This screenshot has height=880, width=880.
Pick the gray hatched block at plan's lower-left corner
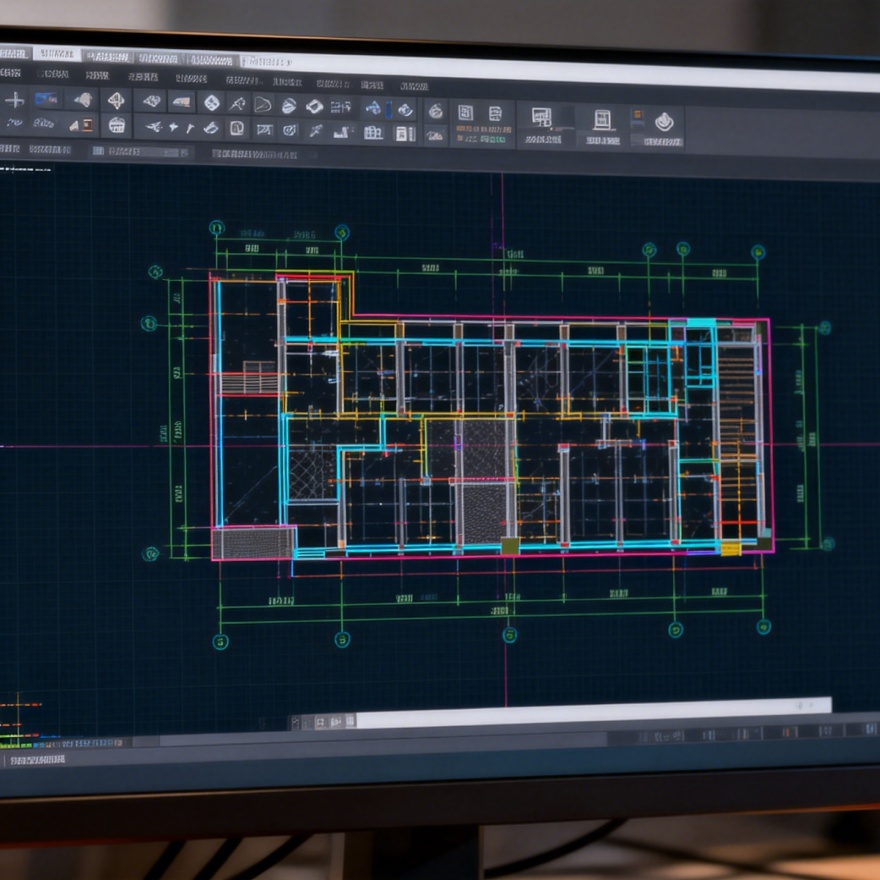(x=254, y=543)
